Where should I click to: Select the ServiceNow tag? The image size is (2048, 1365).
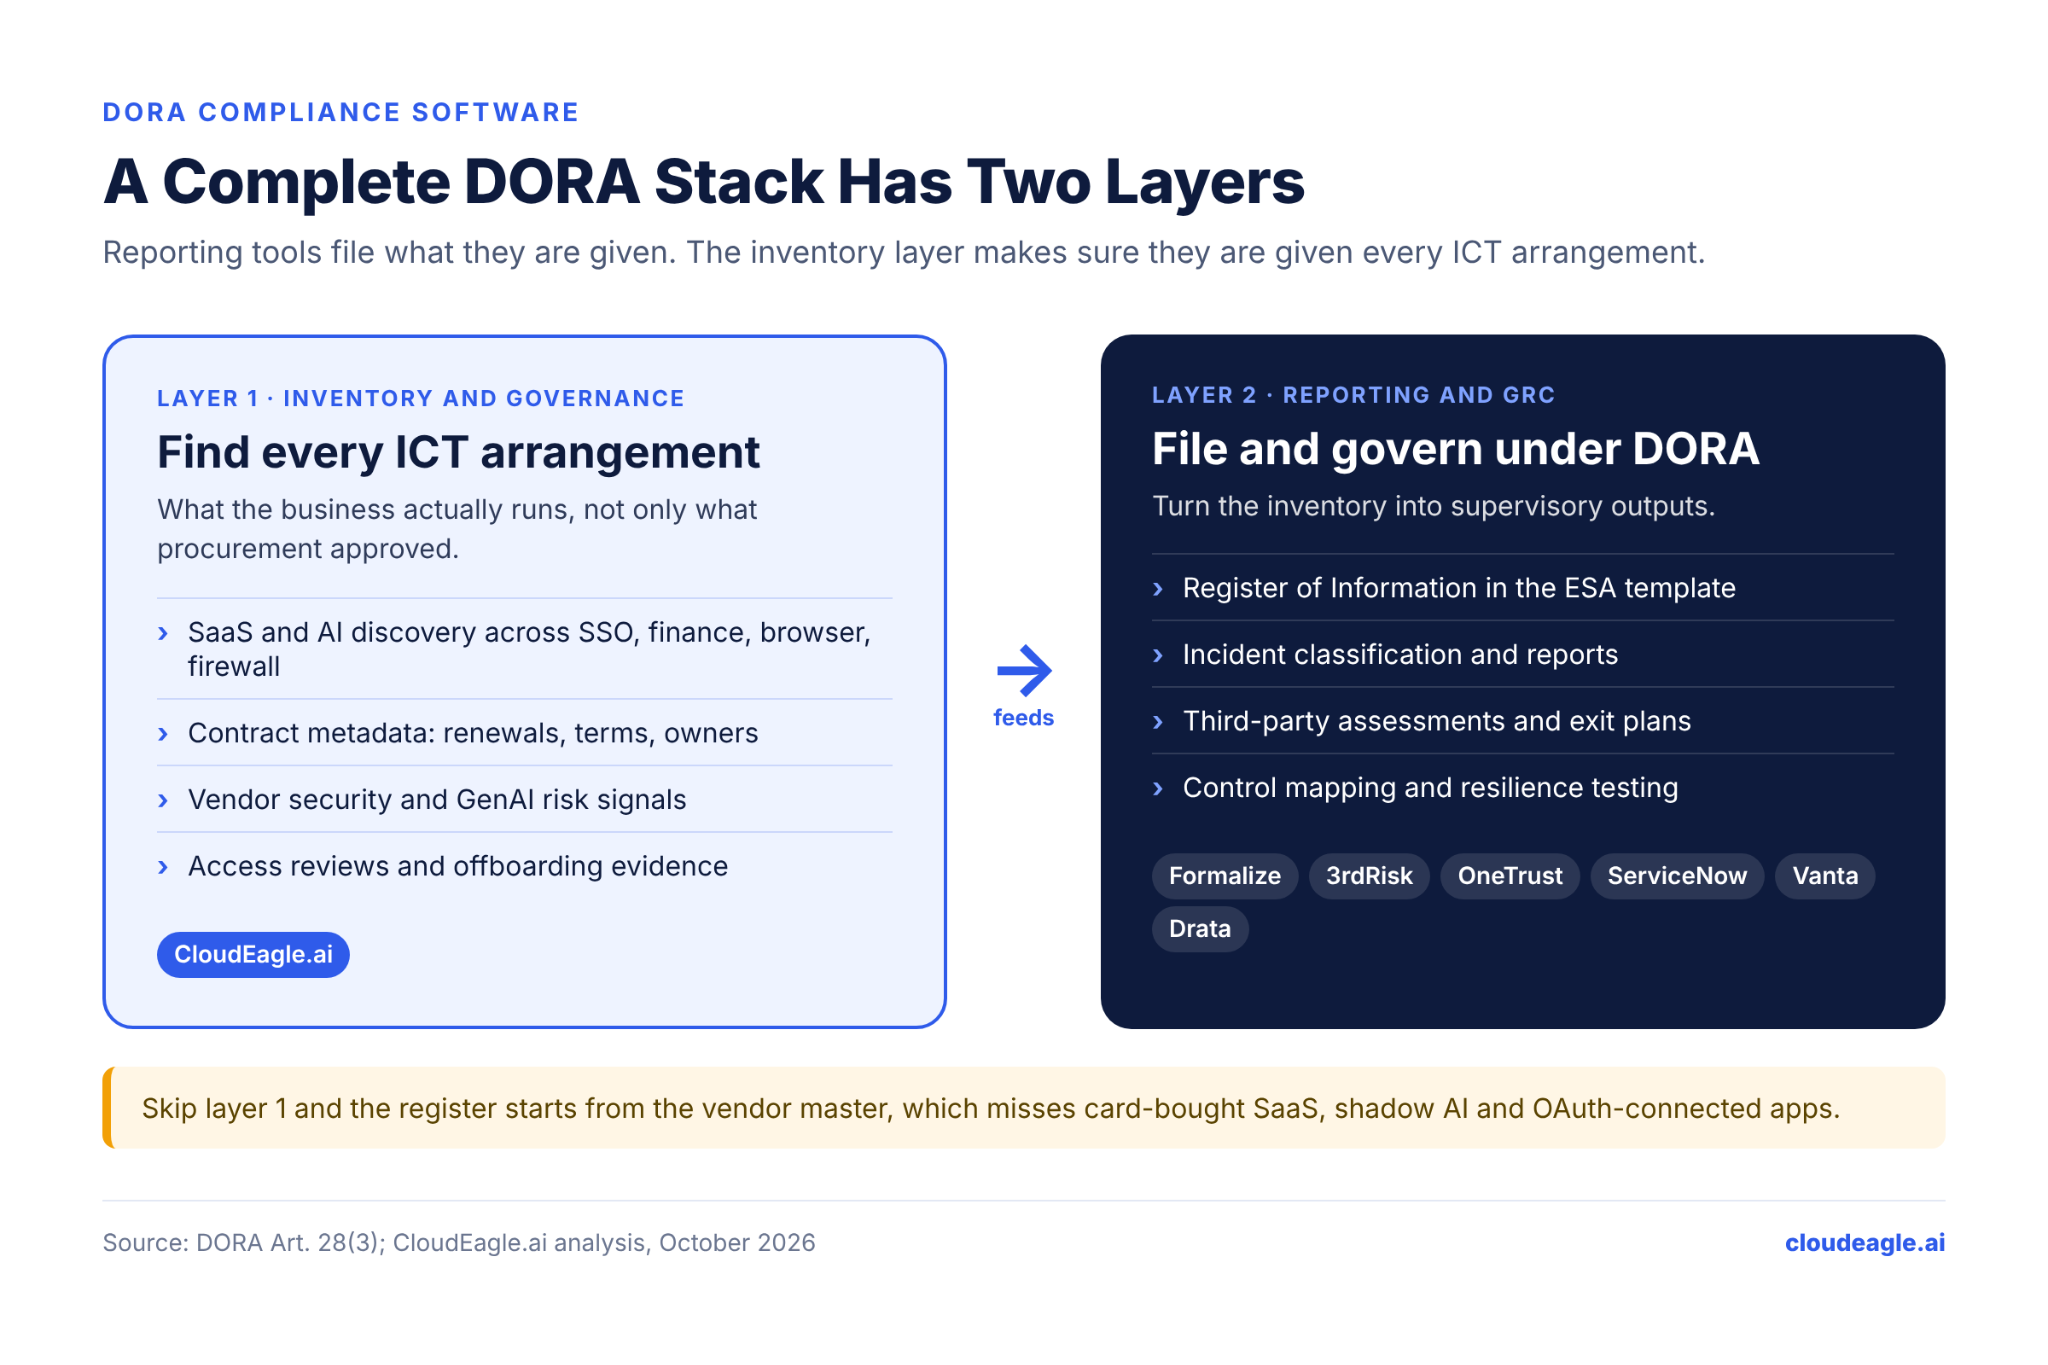pyautogui.click(x=1677, y=876)
